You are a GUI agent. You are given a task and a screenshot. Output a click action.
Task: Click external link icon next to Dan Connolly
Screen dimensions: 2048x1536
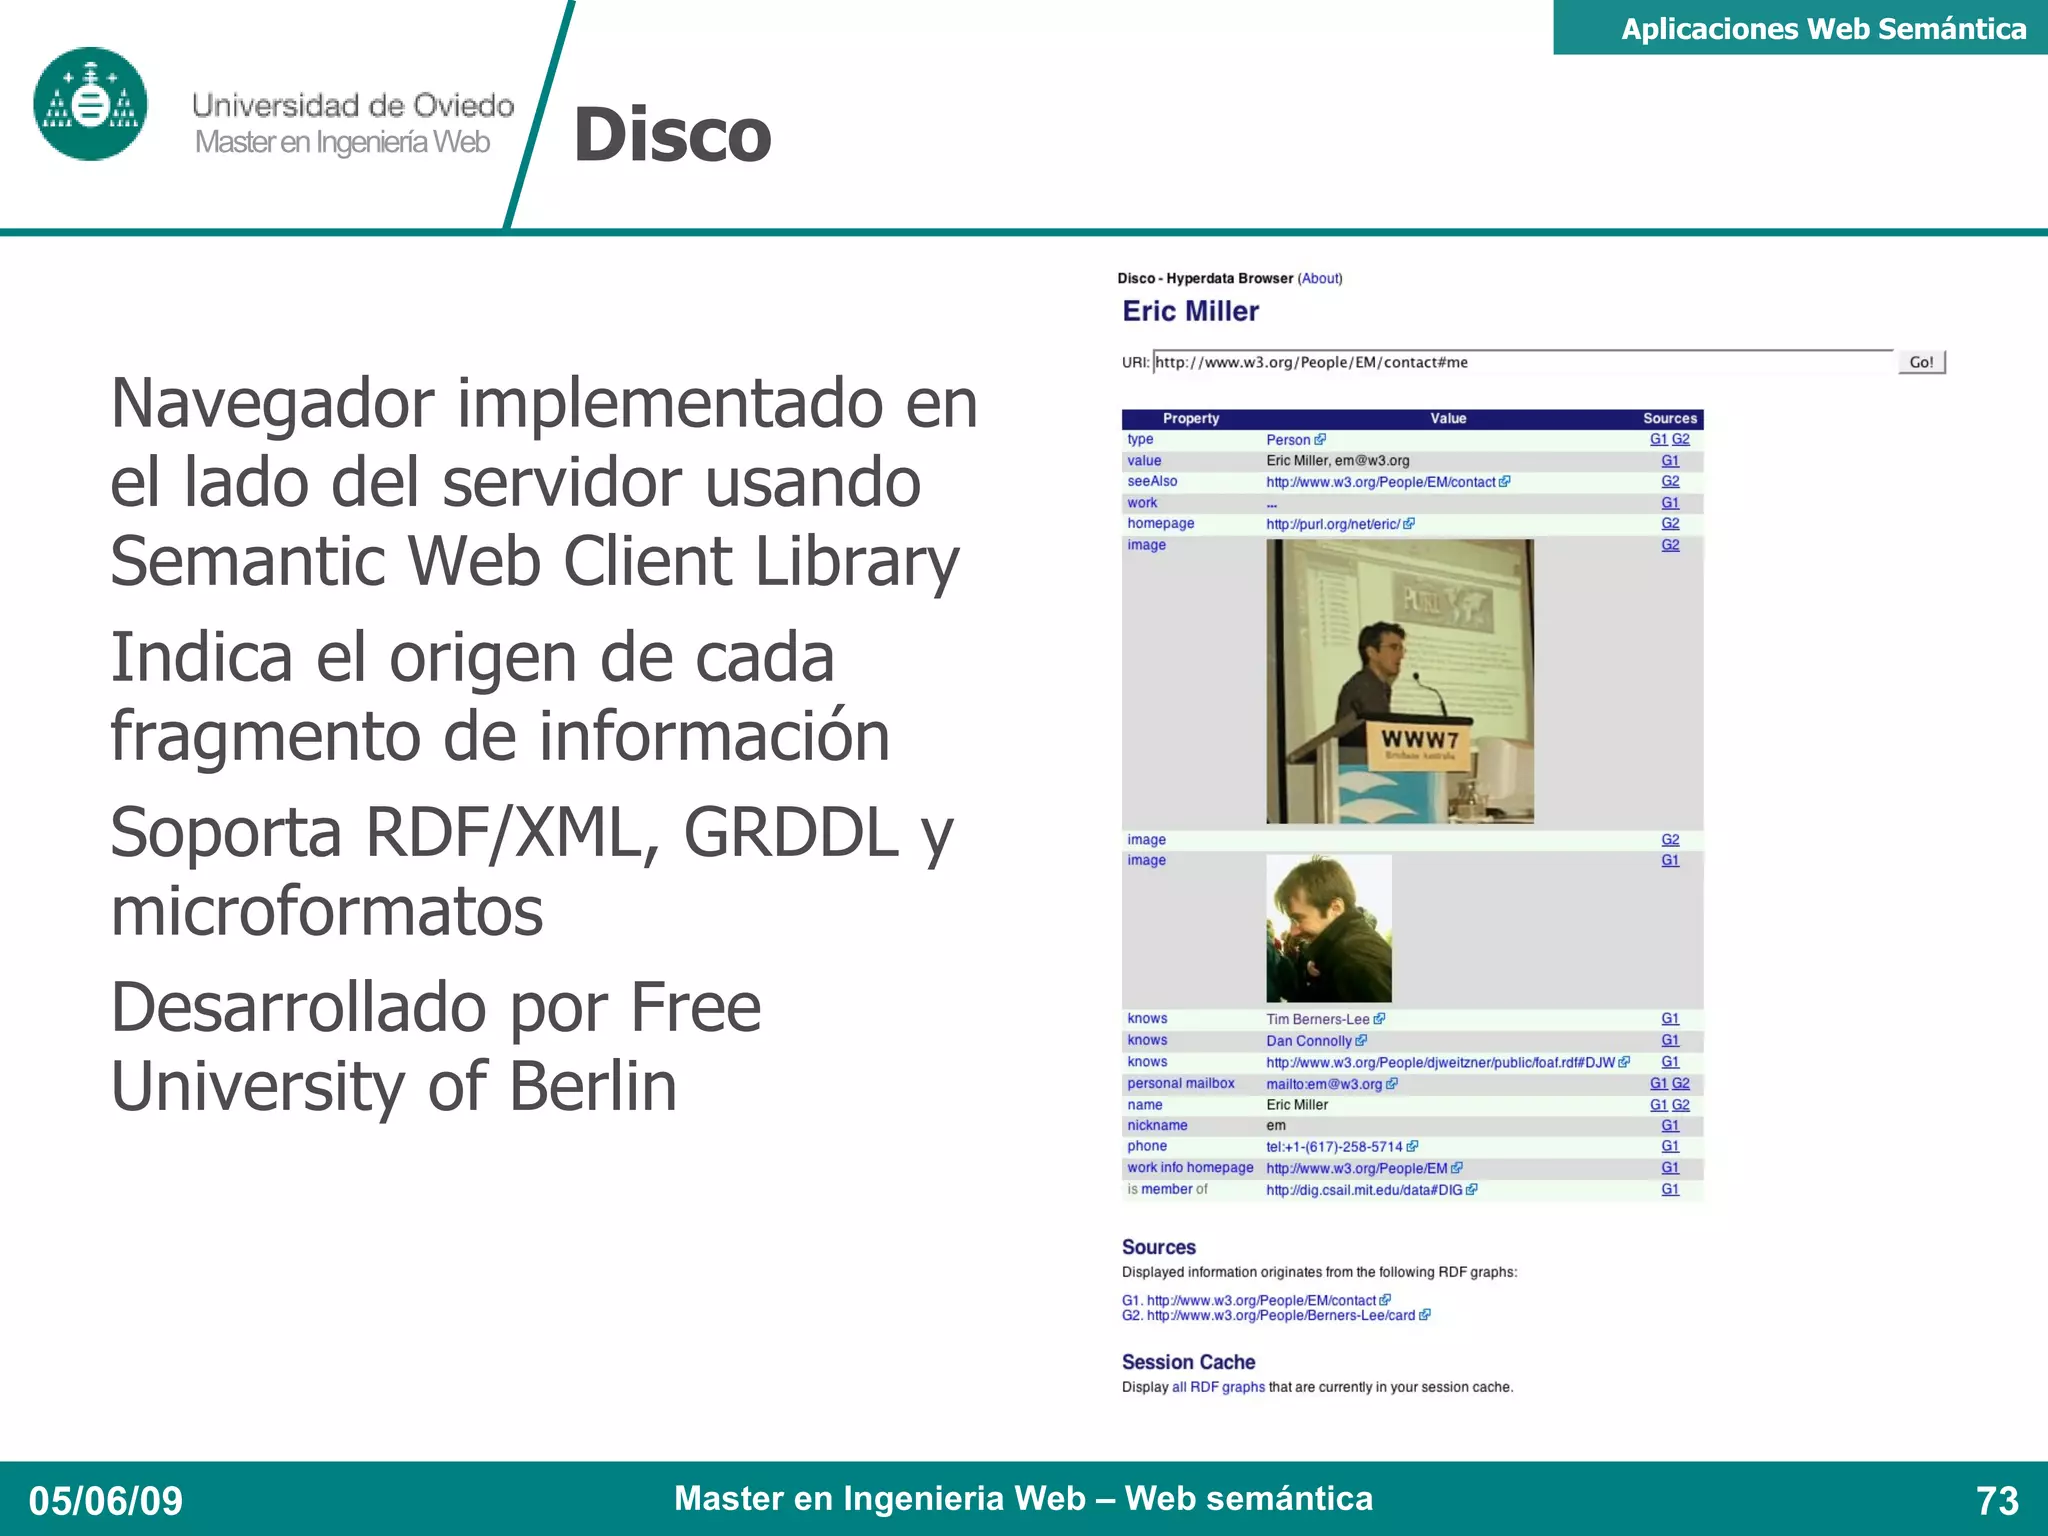pos(1361,1040)
